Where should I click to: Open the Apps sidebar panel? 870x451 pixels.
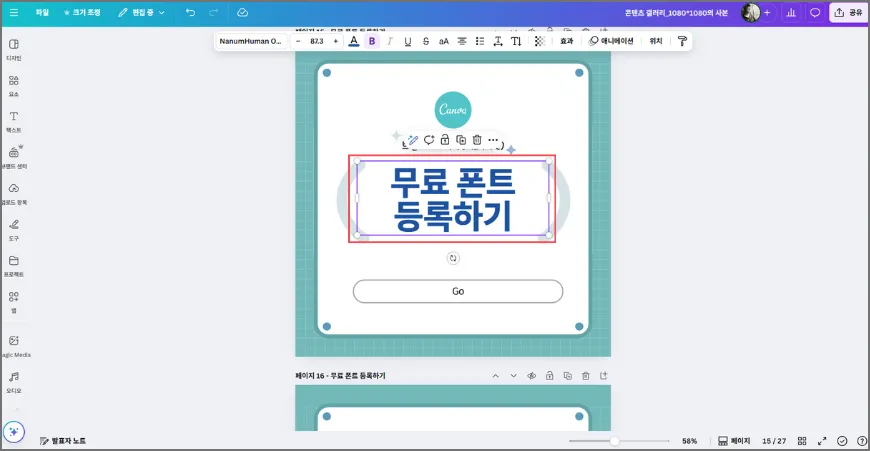pyautogui.click(x=14, y=302)
